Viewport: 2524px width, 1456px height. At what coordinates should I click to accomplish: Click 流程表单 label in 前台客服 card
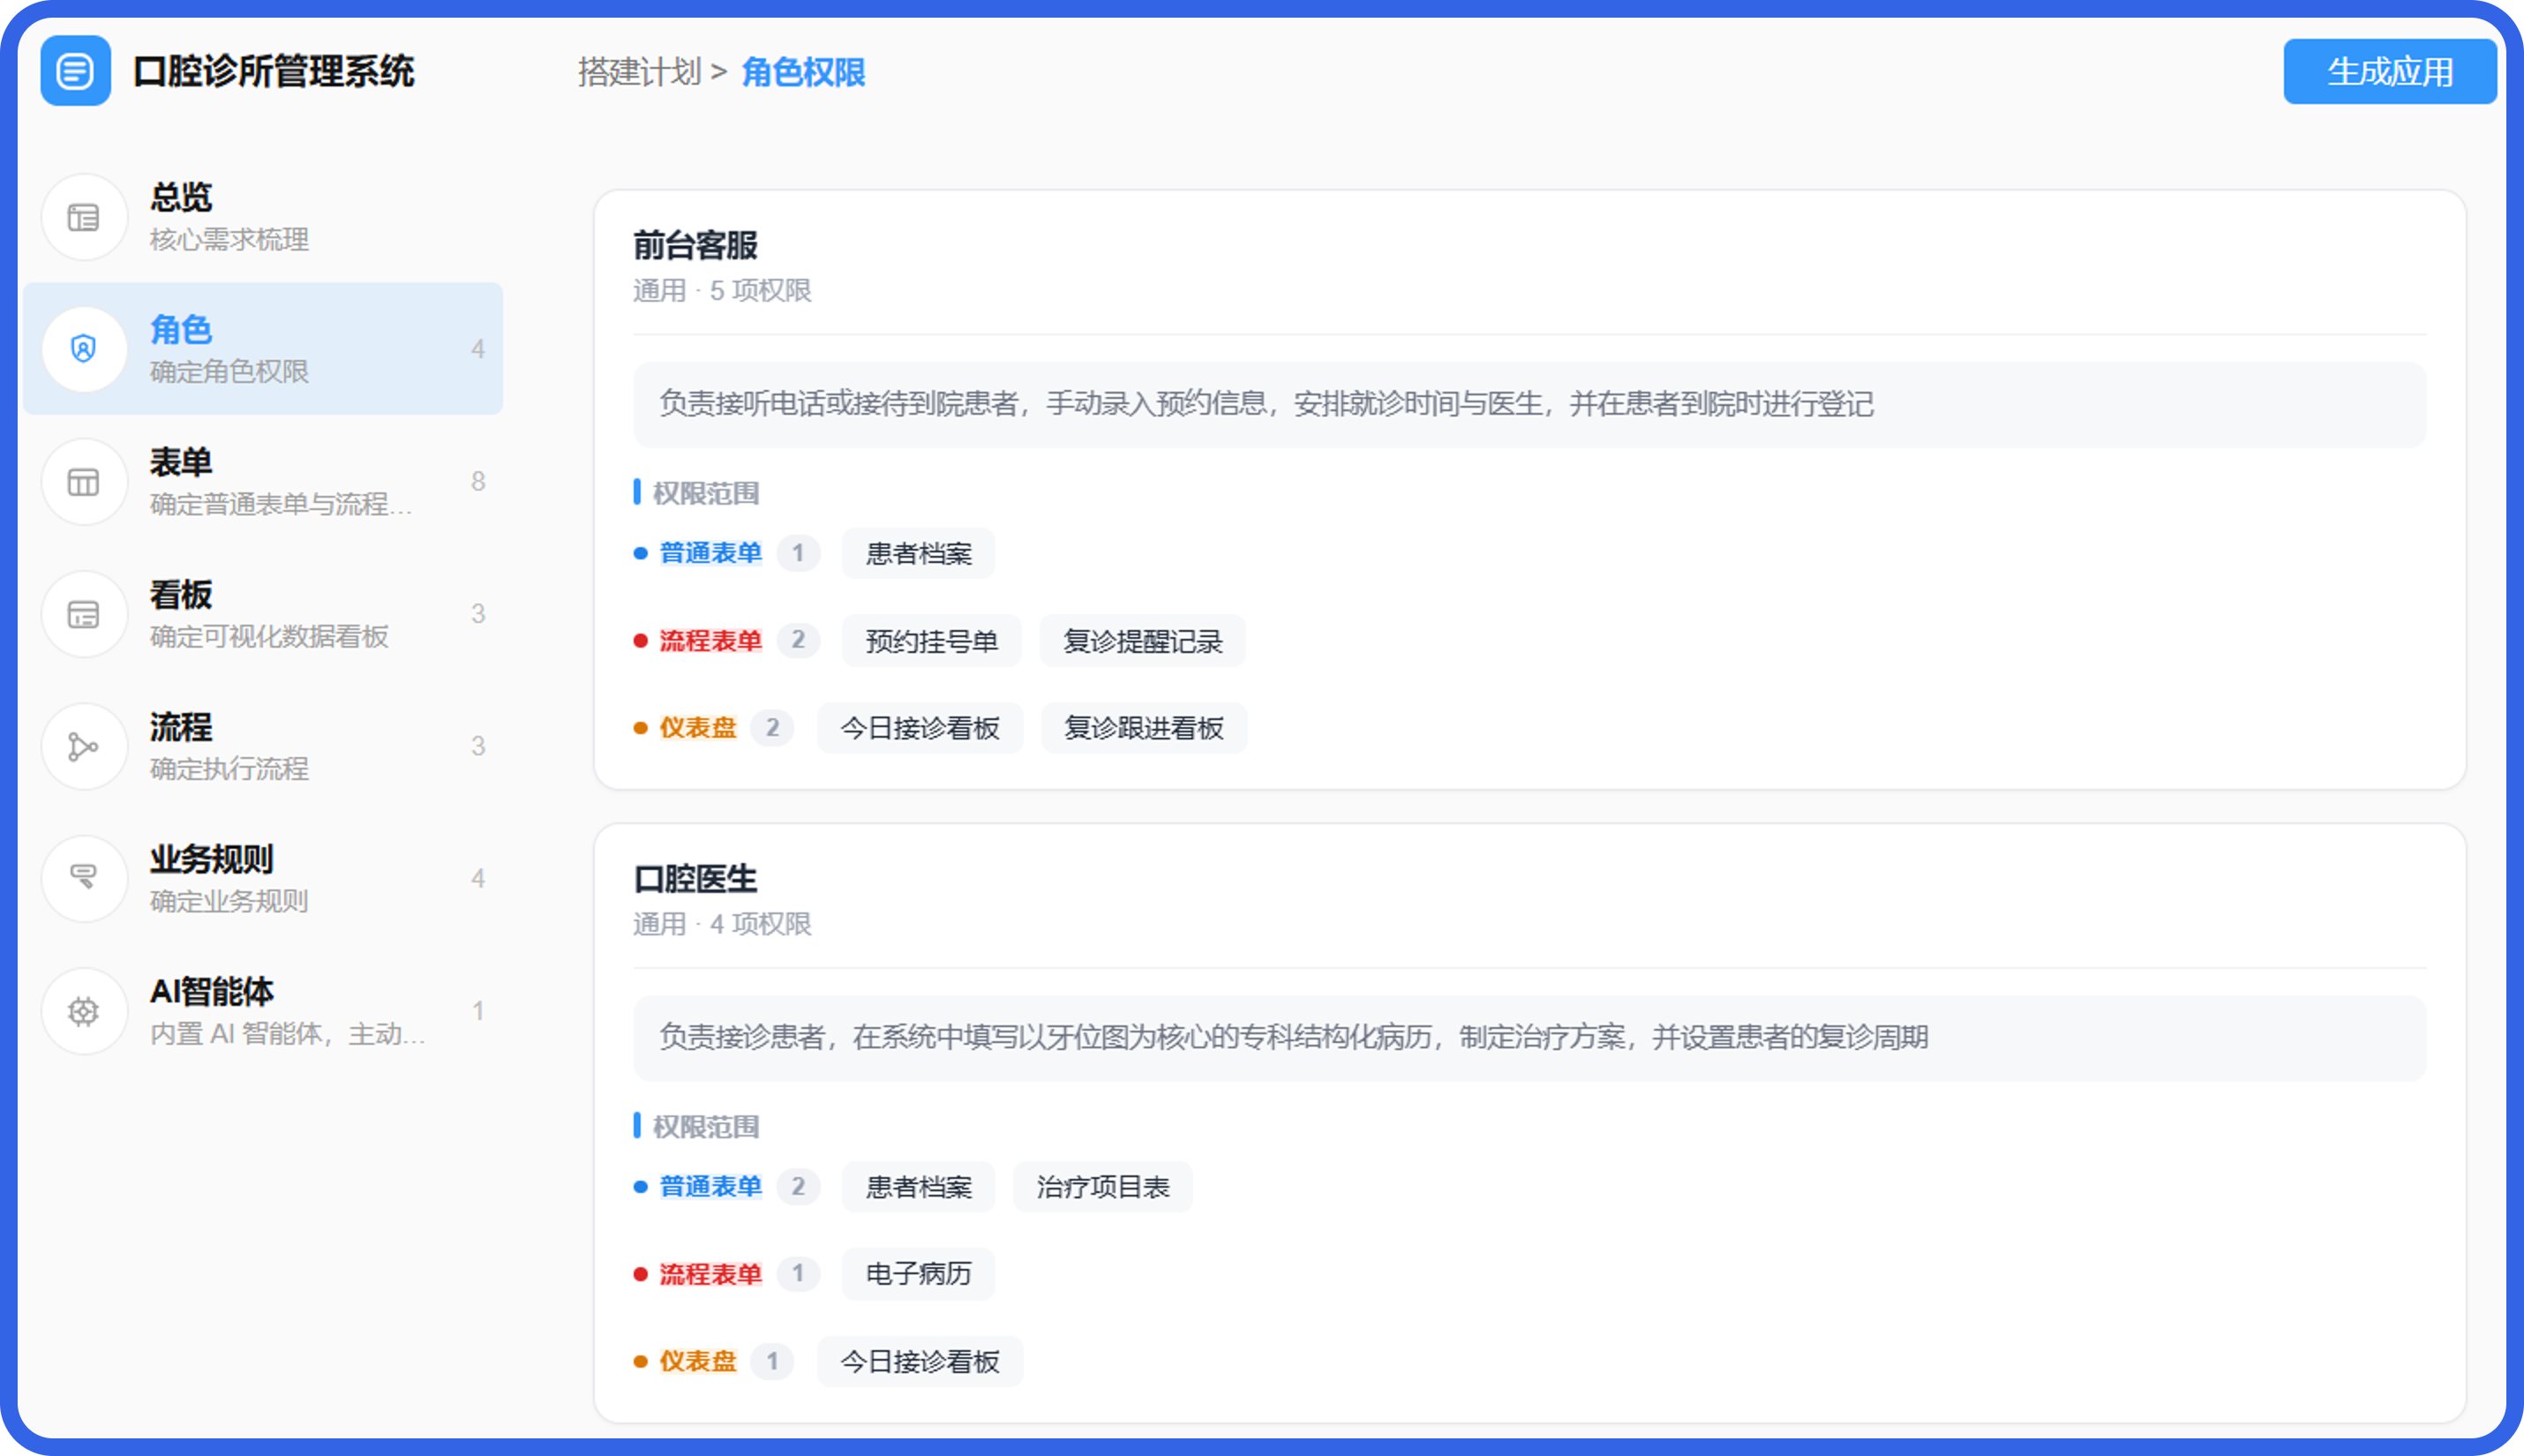pos(711,640)
